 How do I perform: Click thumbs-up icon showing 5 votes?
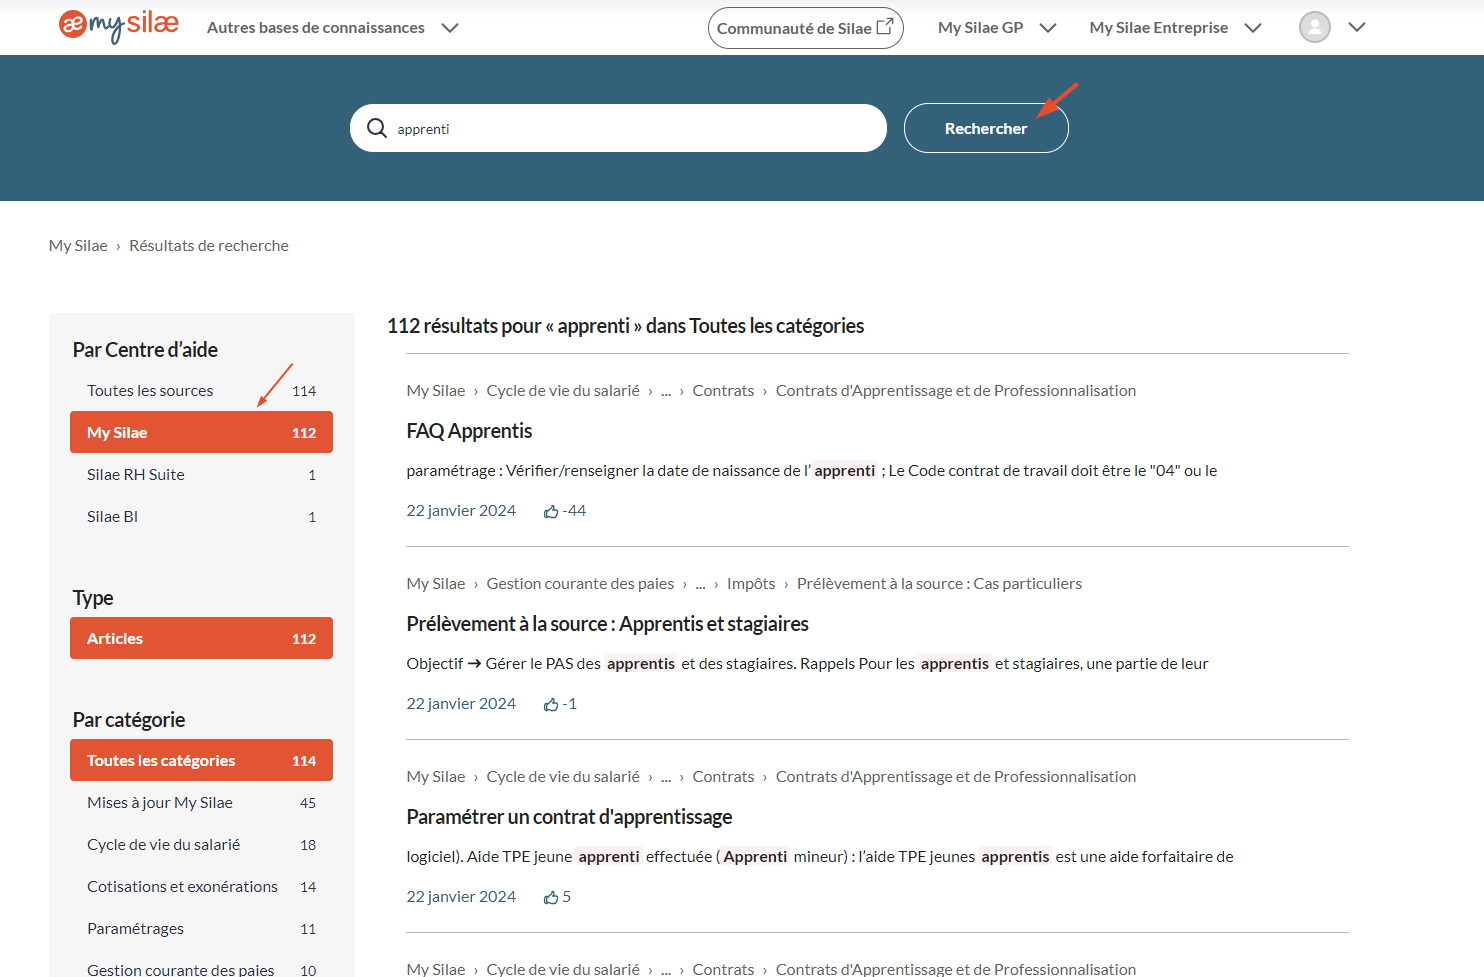551,898
